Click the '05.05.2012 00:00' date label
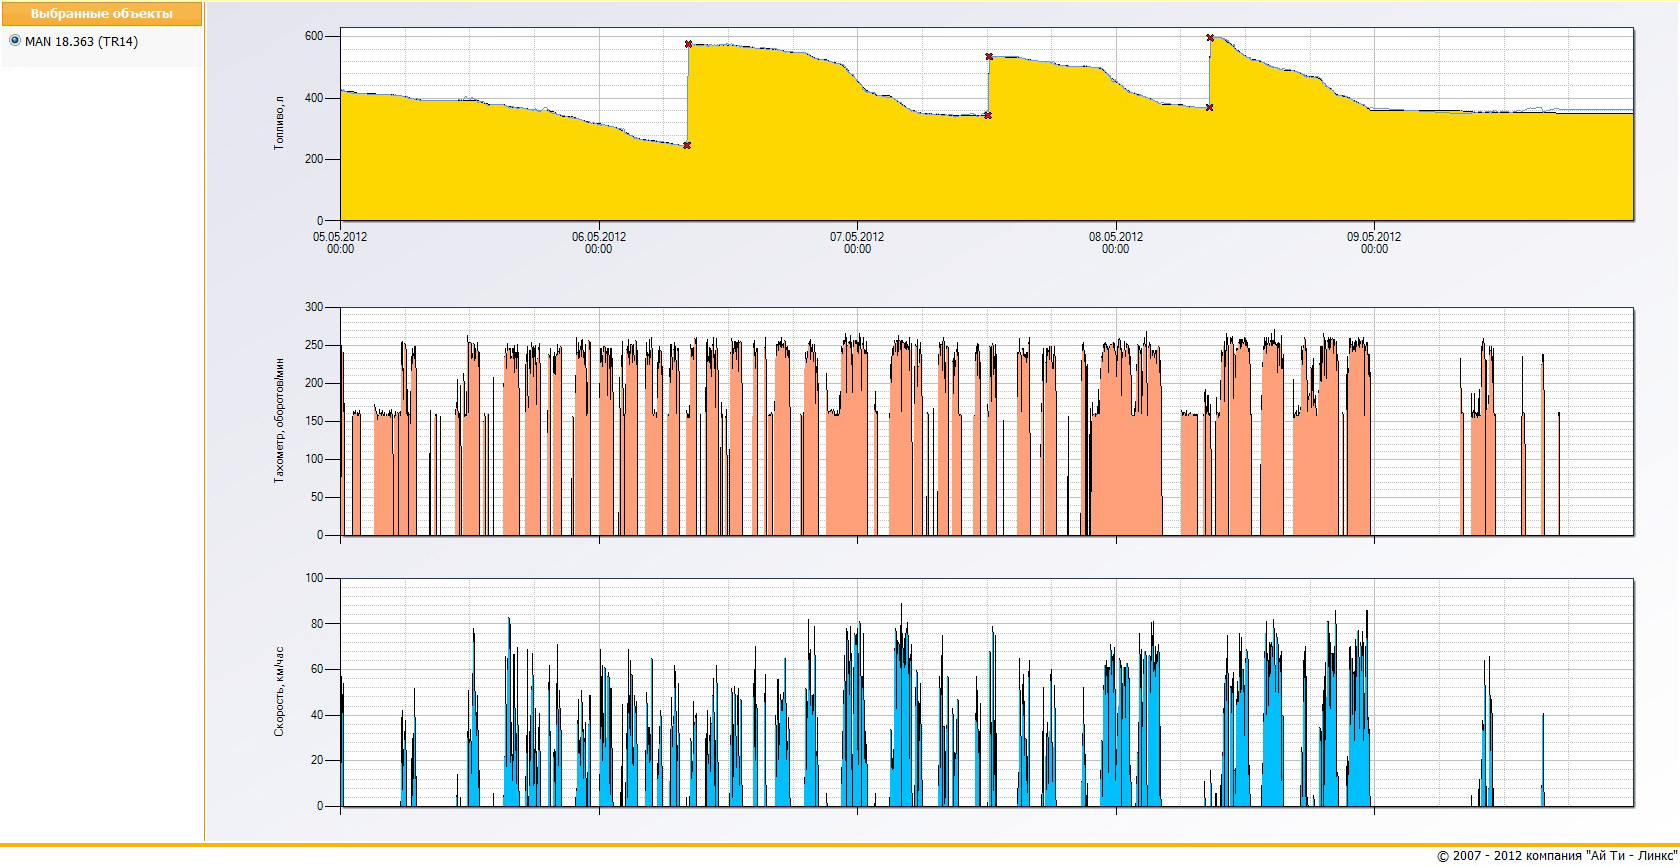The image size is (1680, 867). 340,243
